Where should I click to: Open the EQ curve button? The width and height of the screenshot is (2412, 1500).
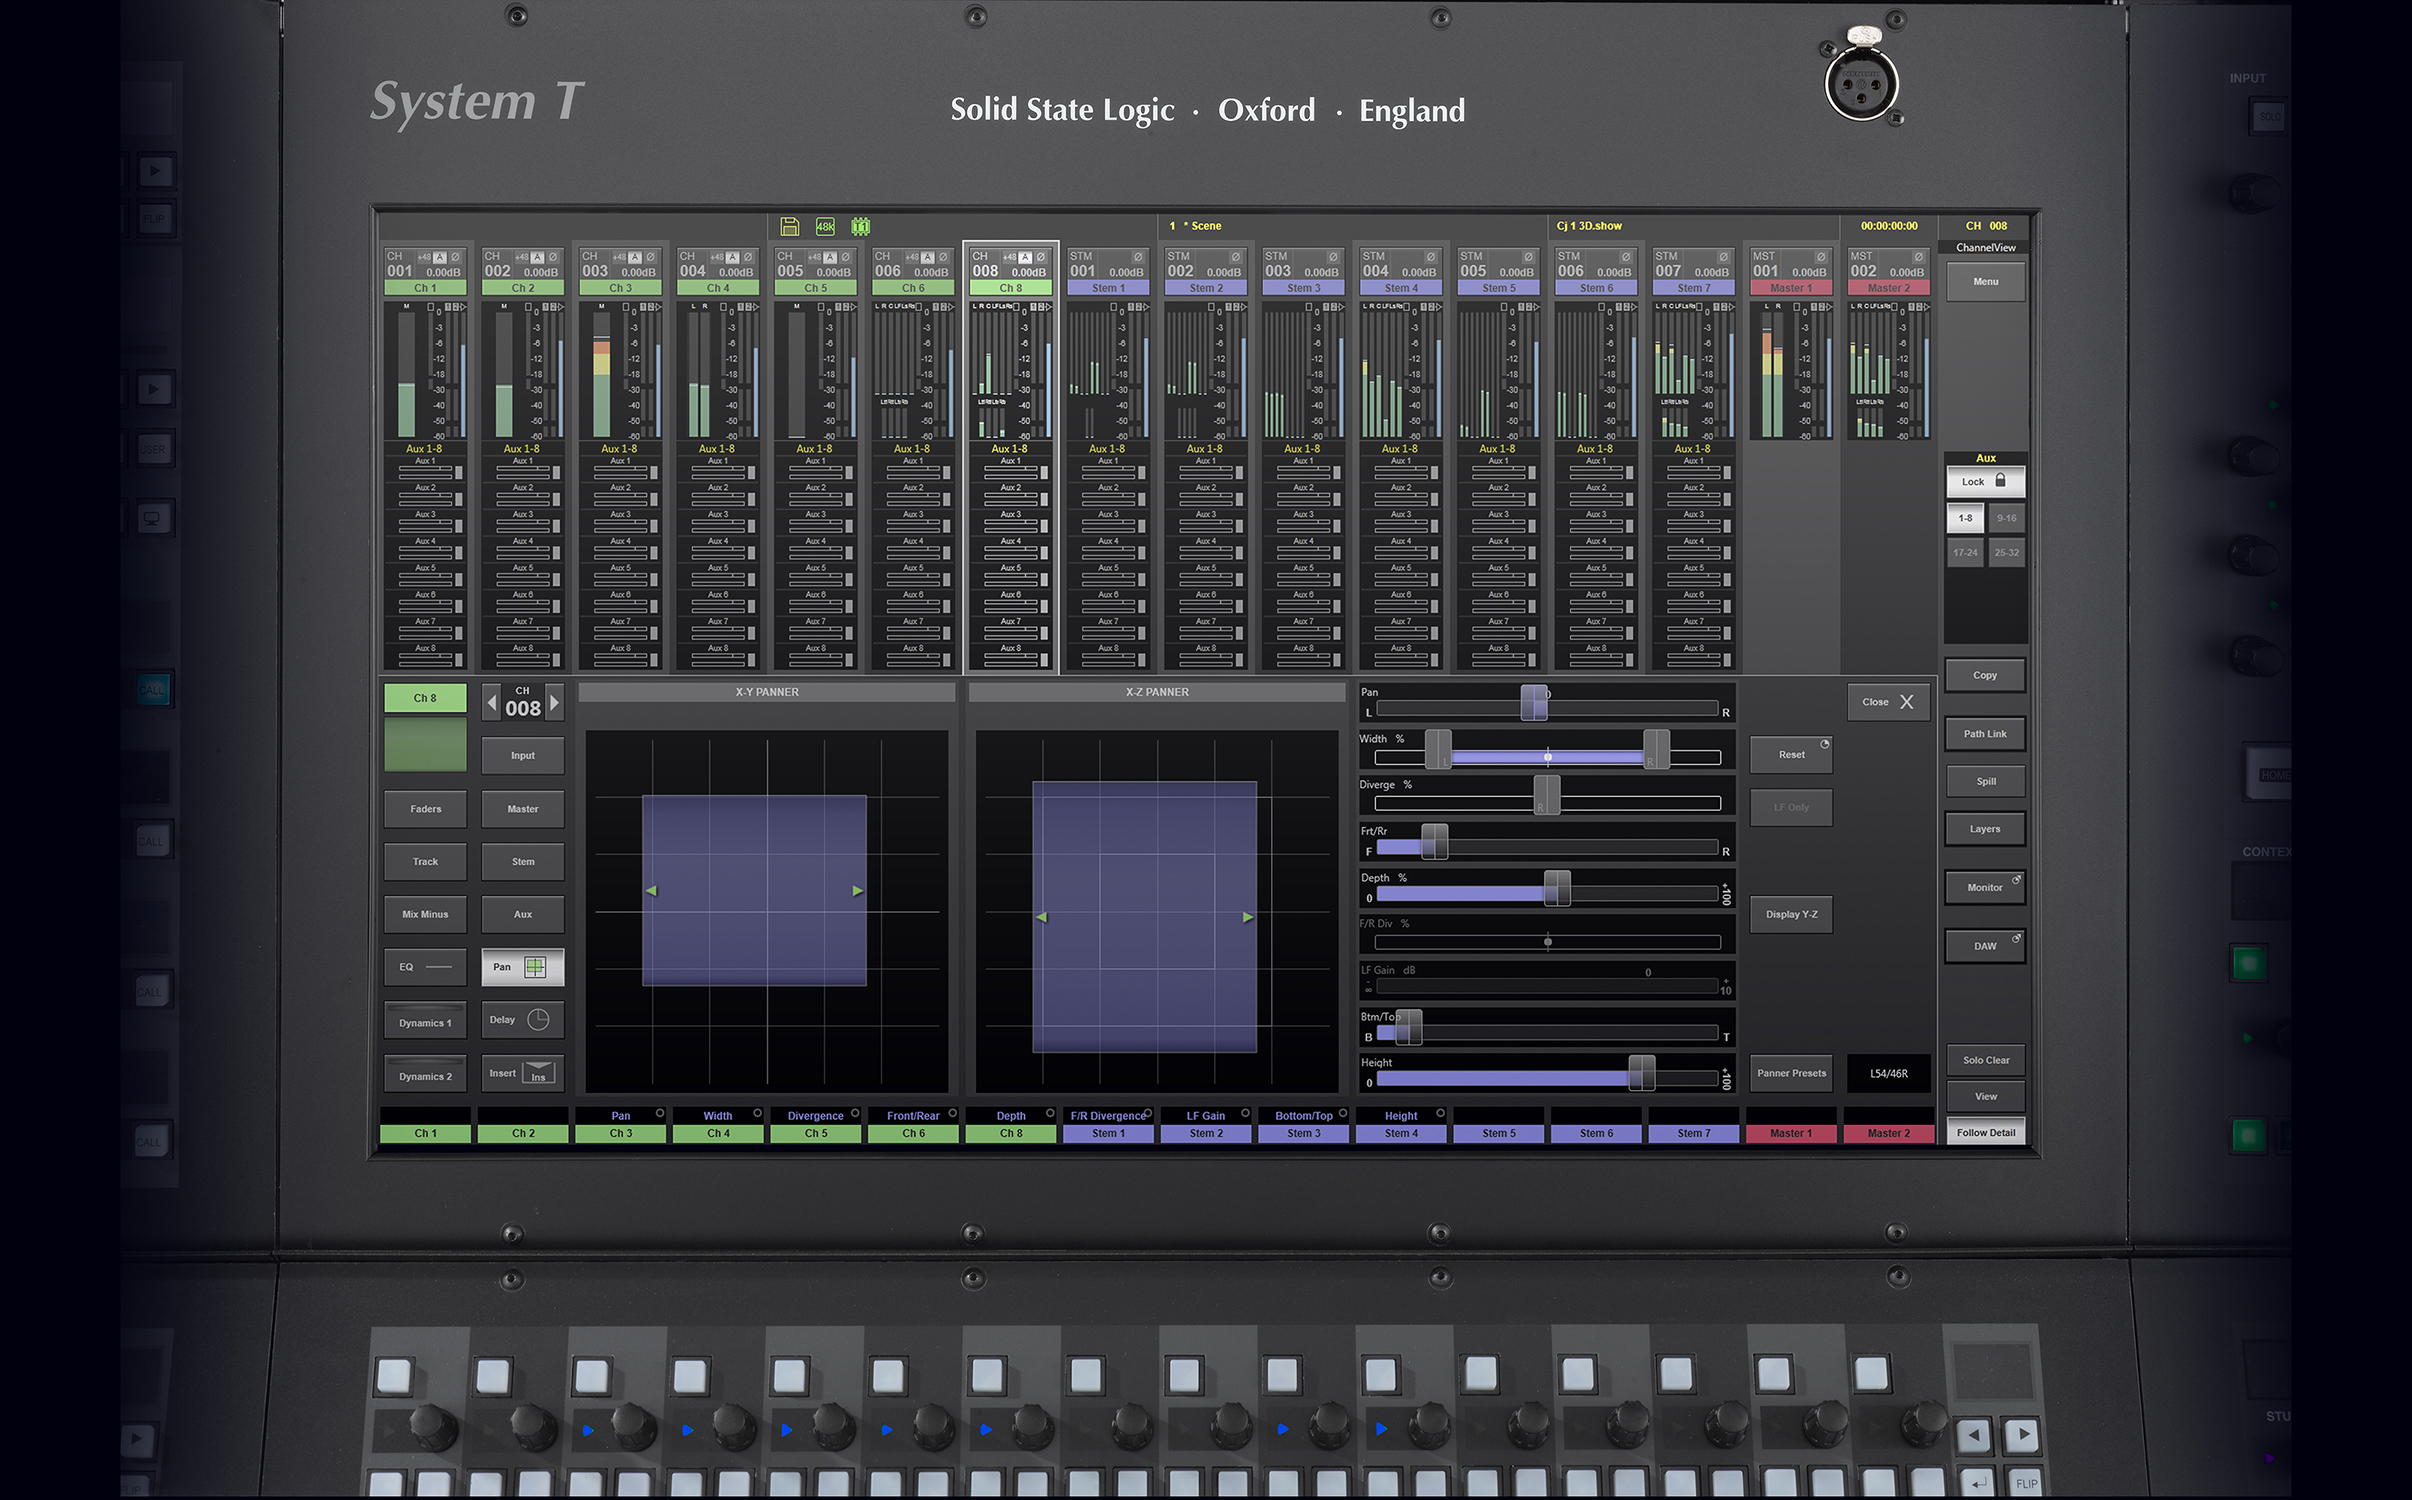425,967
